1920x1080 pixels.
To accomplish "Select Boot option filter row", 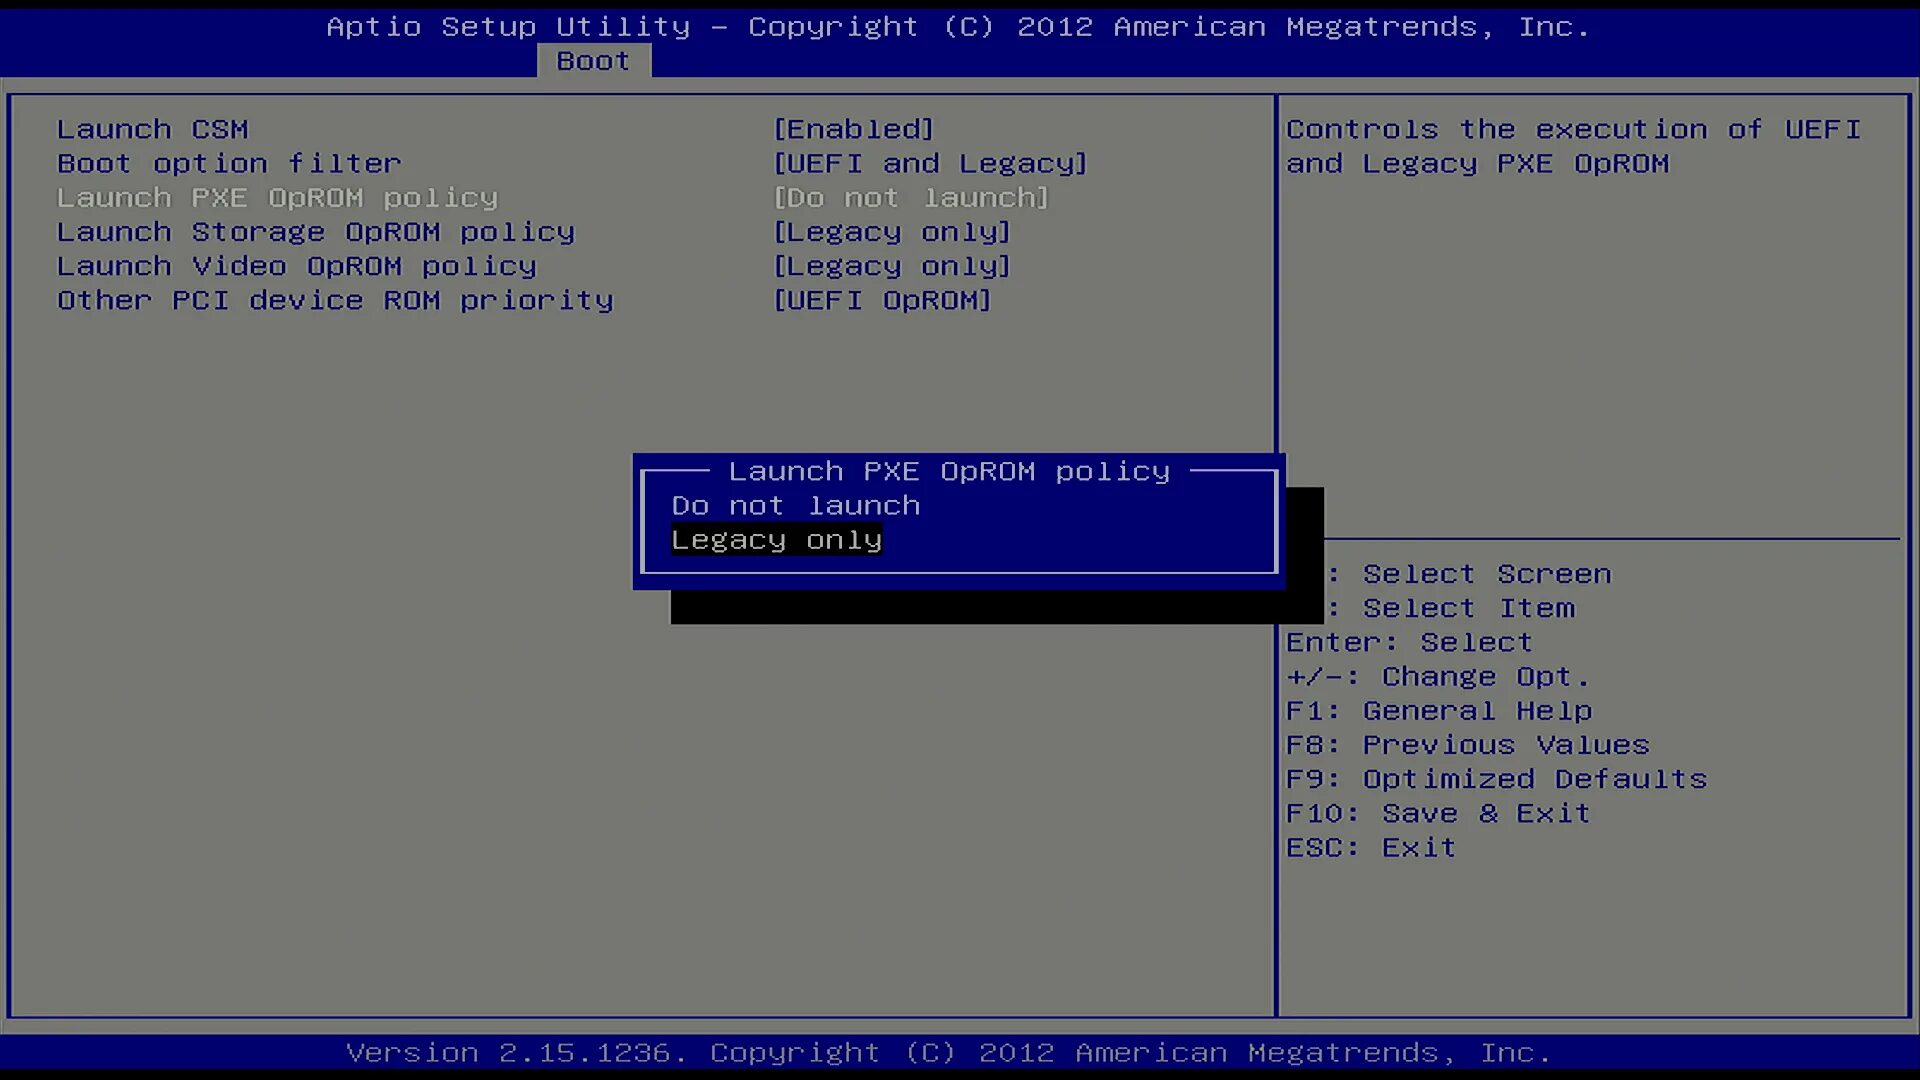I will [x=229, y=164].
